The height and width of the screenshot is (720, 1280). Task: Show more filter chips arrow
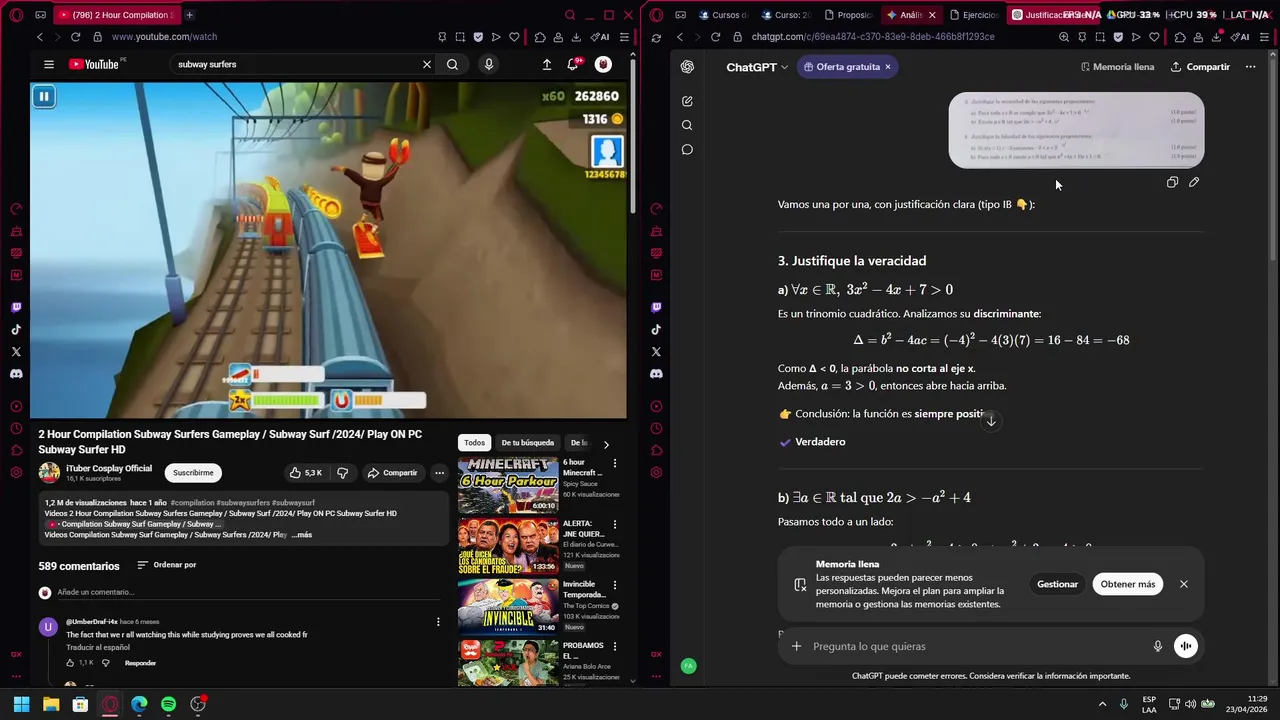606,444
